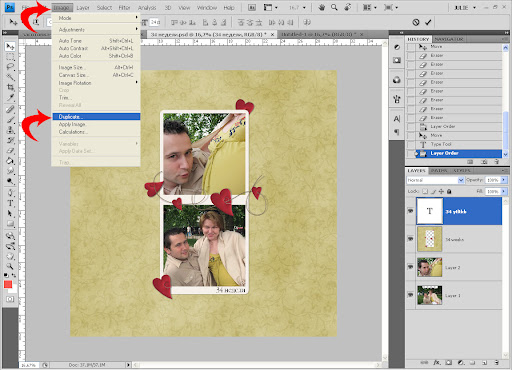The height and width of the screenshot is (370, 512).
Task: Choose Auto Tone menu item
Action: click(96, 41)
